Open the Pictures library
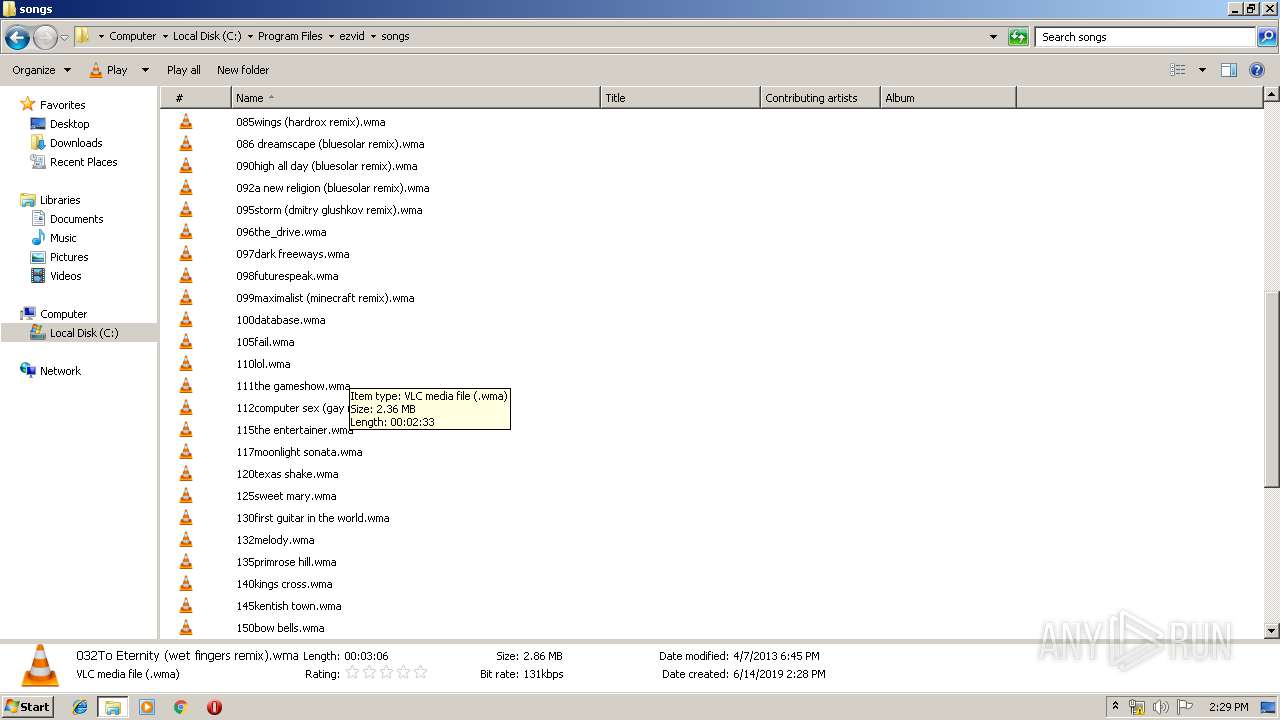 pos(69,257)
